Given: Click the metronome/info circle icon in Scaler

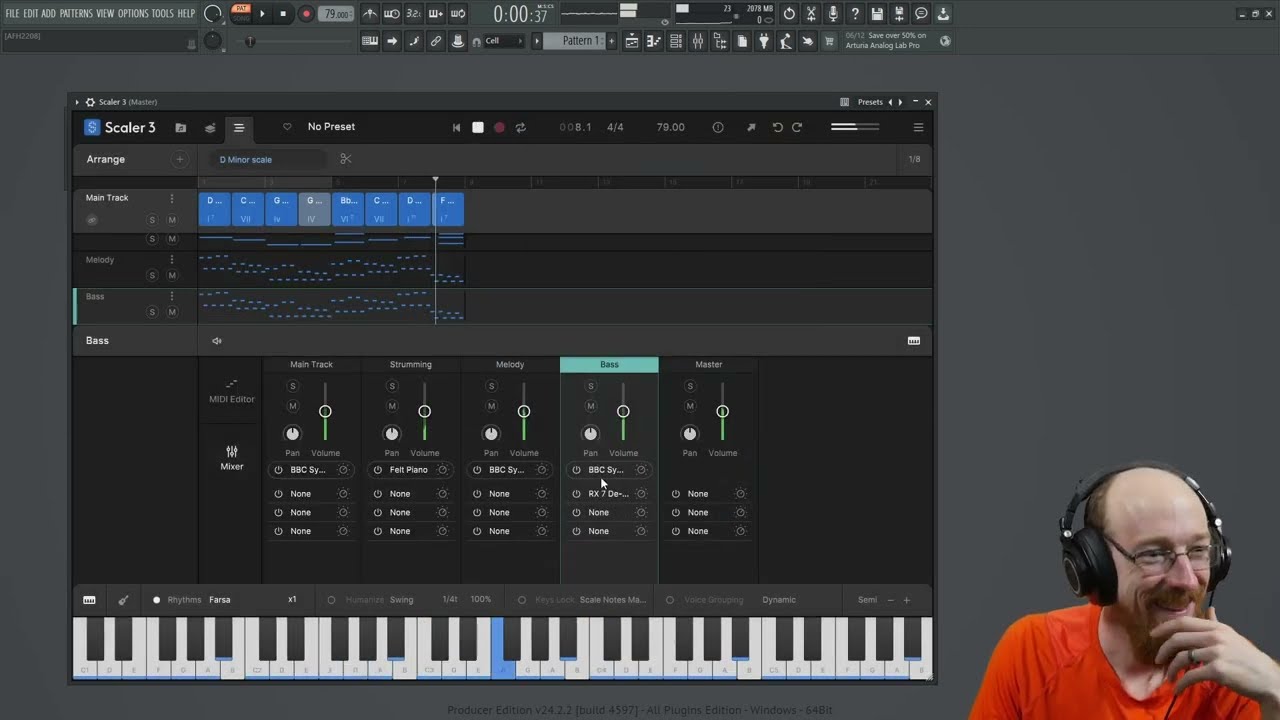Looking at the screenshot, I should pos(717,128).
